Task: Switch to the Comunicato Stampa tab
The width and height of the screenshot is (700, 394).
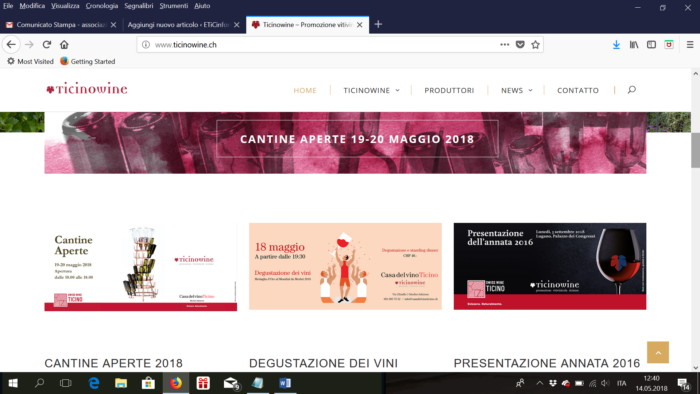Action: (x=61, y=25)
